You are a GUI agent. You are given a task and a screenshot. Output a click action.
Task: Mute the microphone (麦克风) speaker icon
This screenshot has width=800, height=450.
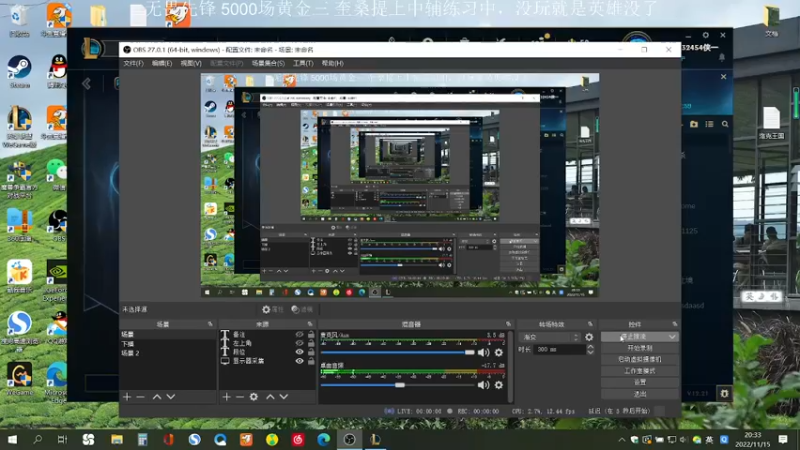(483, 352)
